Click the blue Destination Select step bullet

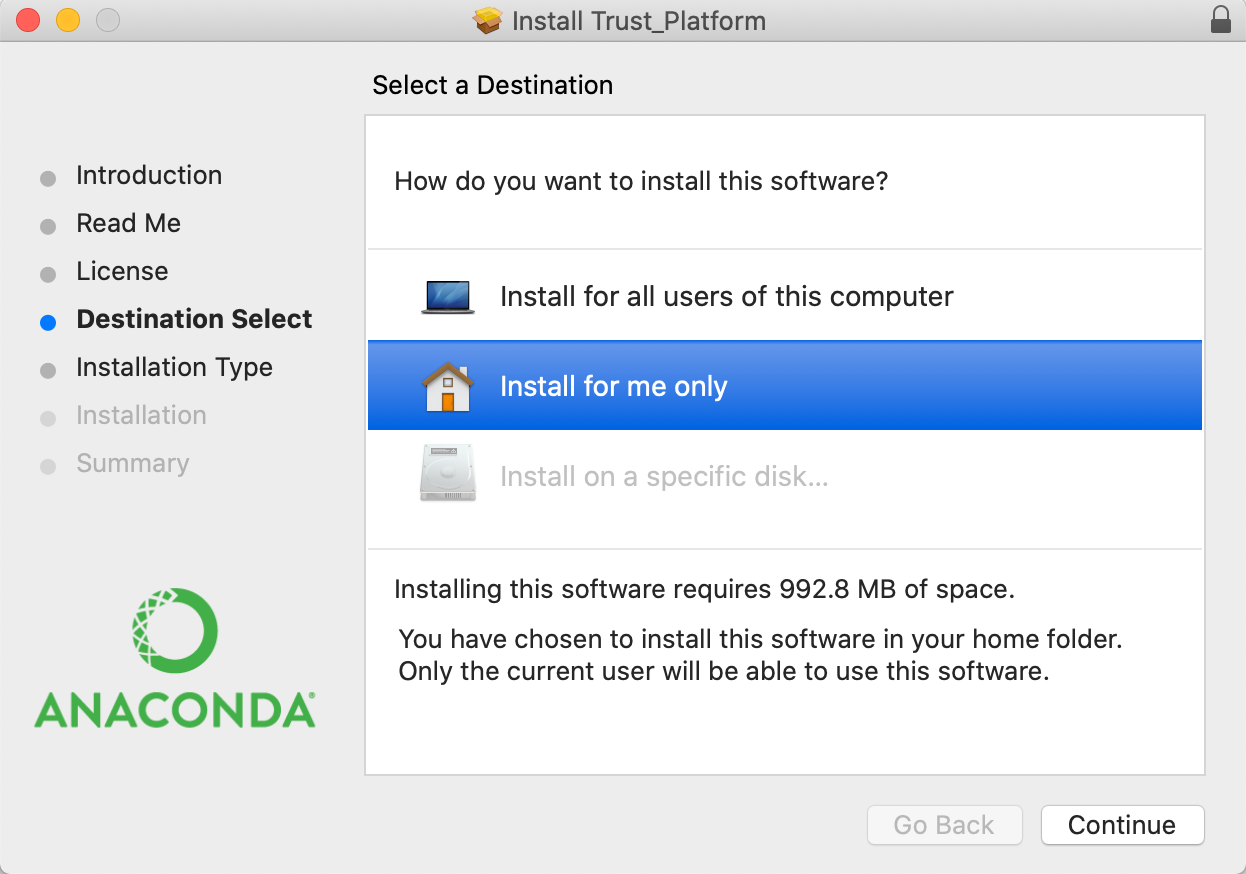click(x=48, y=322)
